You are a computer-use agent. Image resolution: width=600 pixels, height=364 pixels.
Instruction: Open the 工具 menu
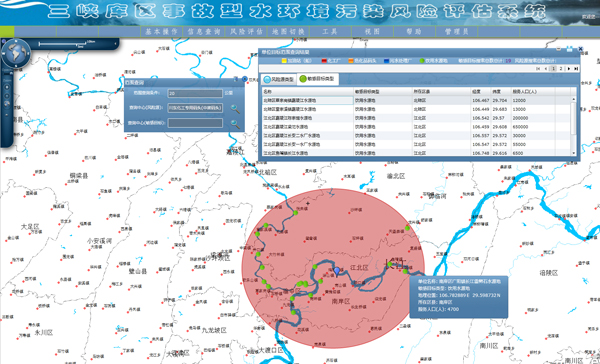pyautogui.click(x=330, y=31)
